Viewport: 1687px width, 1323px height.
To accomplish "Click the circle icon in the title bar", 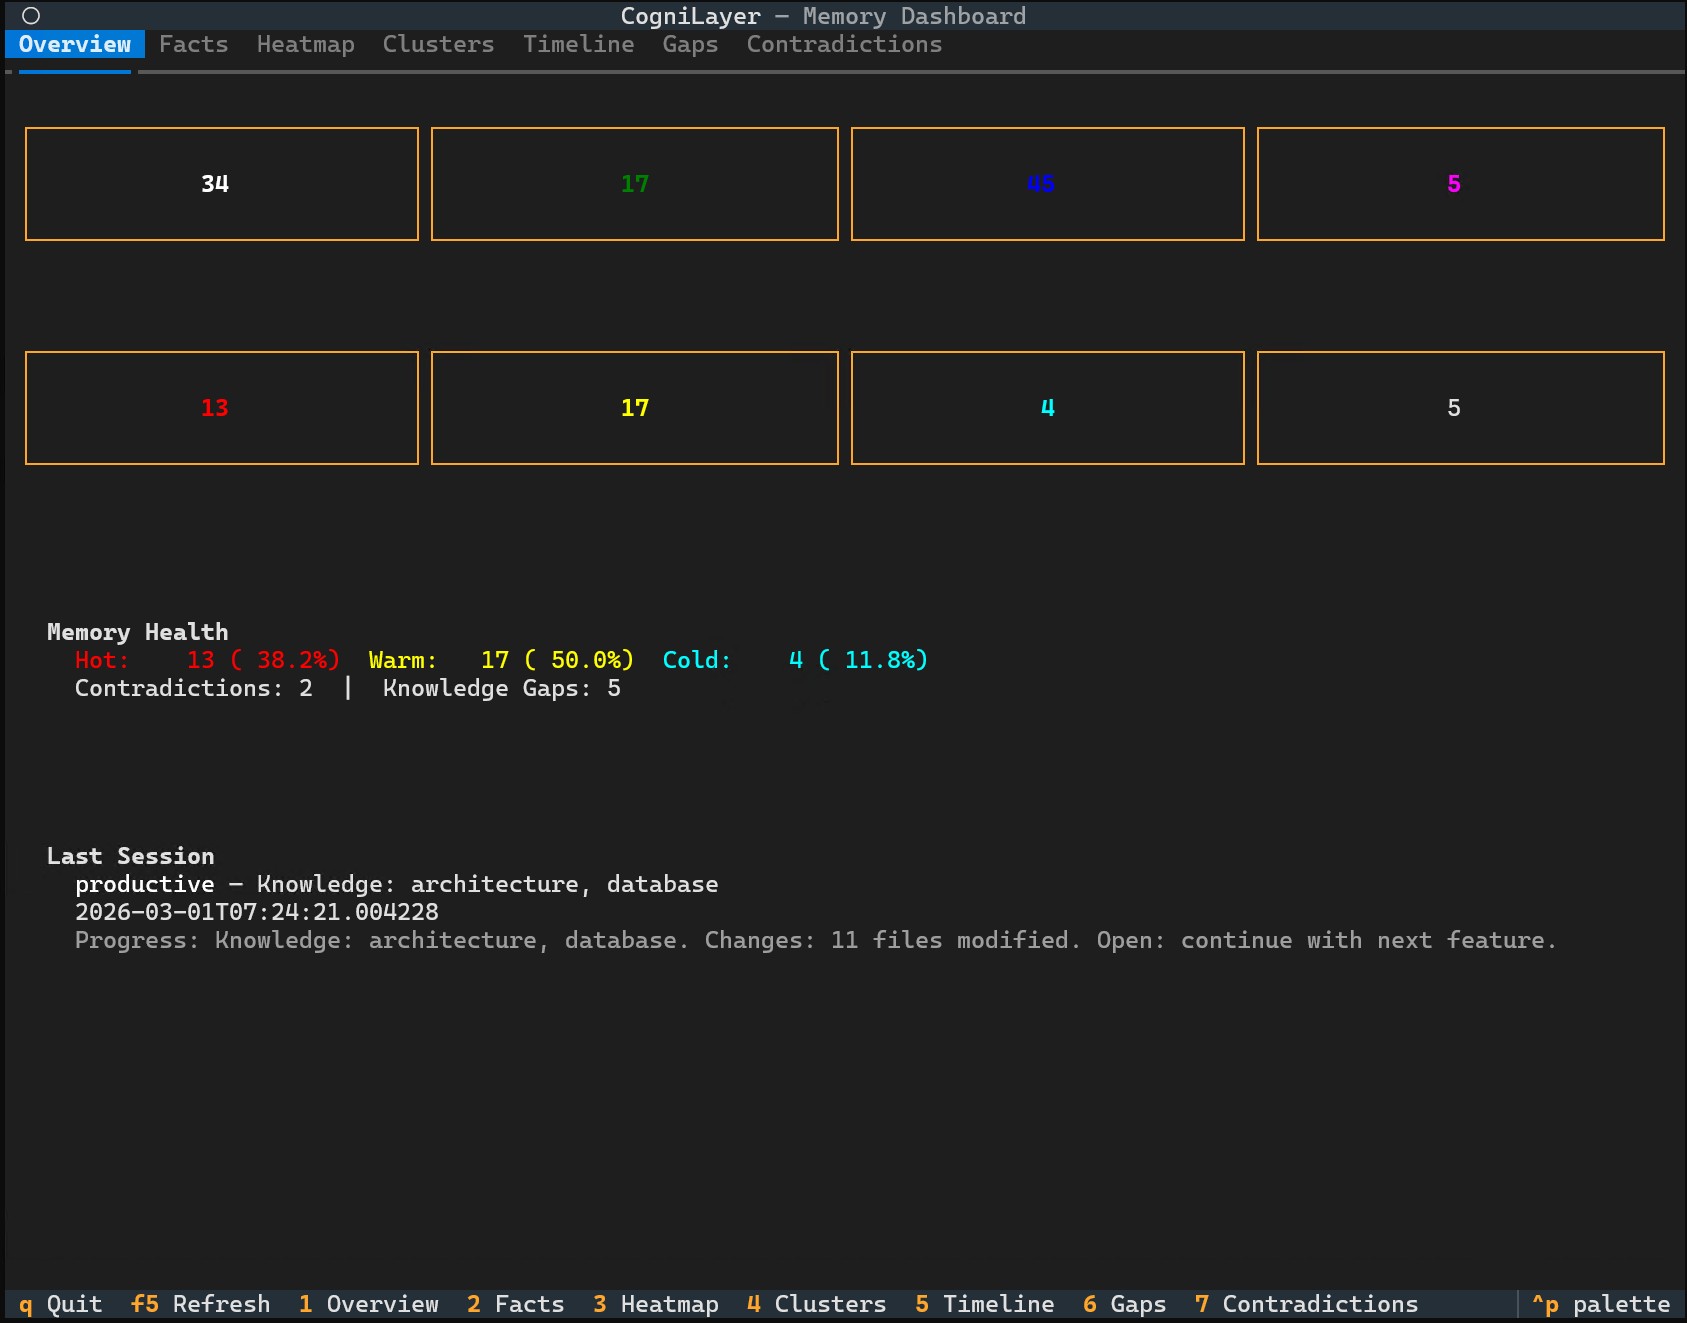I will [31, 16].
